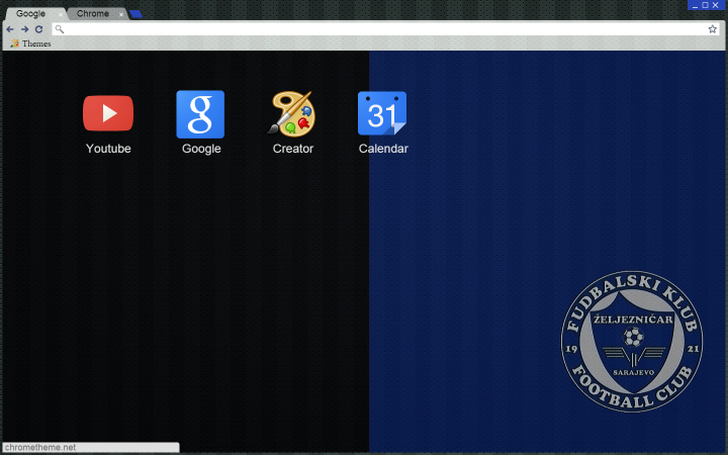Open the Youtube app icon
728x455 pixels.
pyautogui.click(x=108, y=113)
